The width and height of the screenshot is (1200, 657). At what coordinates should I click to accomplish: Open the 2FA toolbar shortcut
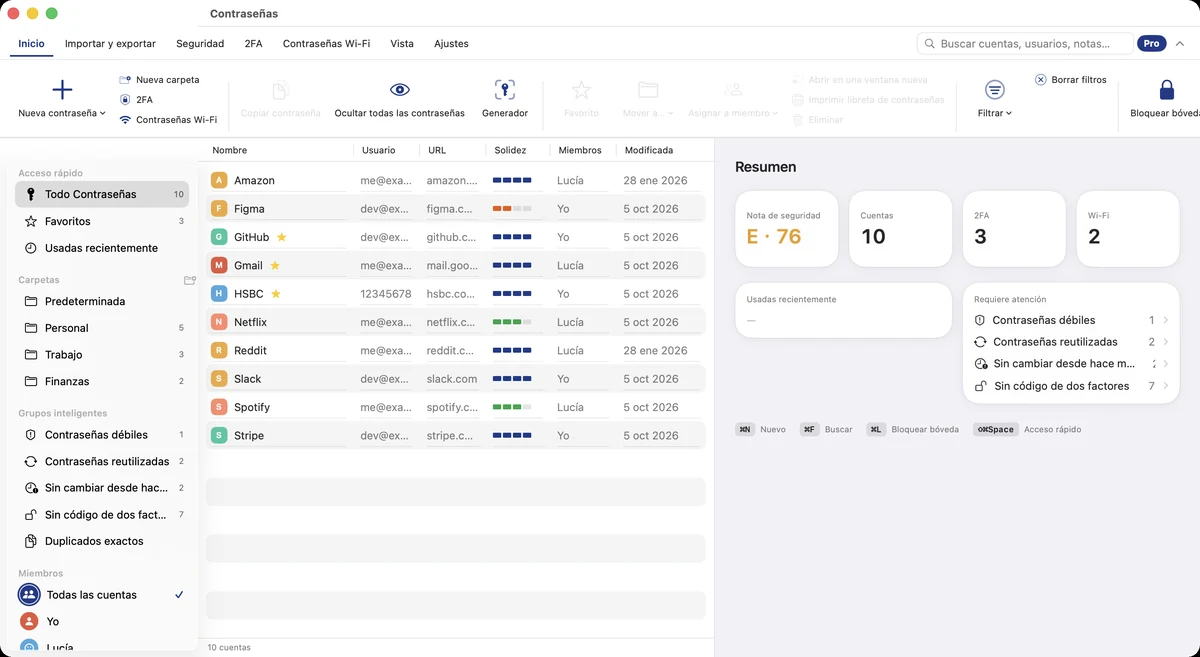tap(136, 99)
